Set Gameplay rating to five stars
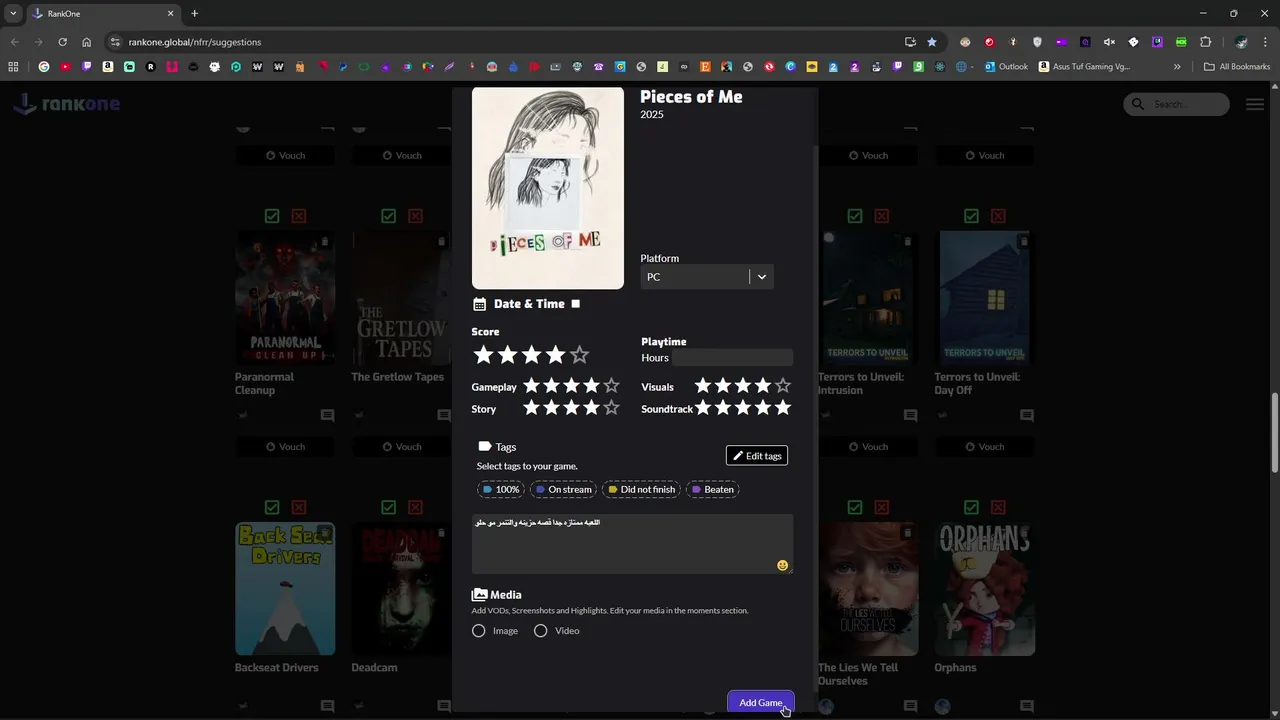 coord(611,386)
